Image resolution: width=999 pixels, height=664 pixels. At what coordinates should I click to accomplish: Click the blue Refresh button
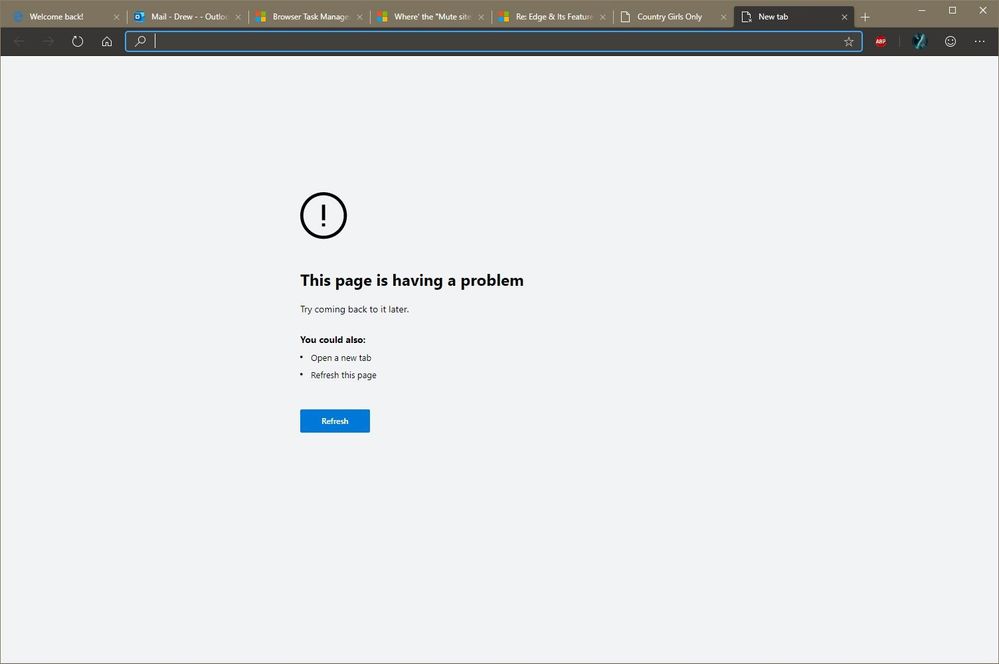click(x=335, y=421)
